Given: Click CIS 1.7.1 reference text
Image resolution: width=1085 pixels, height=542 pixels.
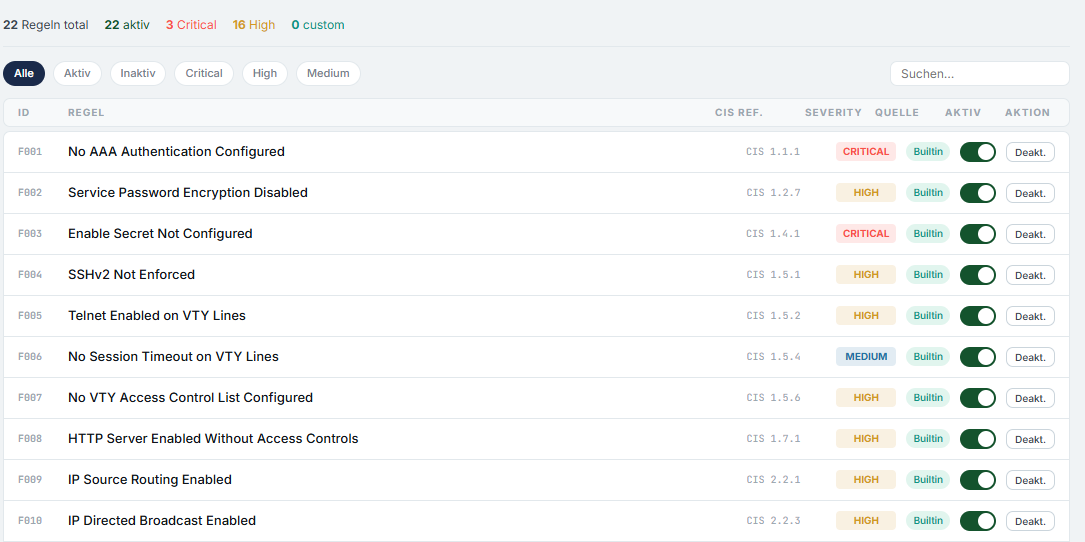Looking at the screenshot, I should click(773, 439).
